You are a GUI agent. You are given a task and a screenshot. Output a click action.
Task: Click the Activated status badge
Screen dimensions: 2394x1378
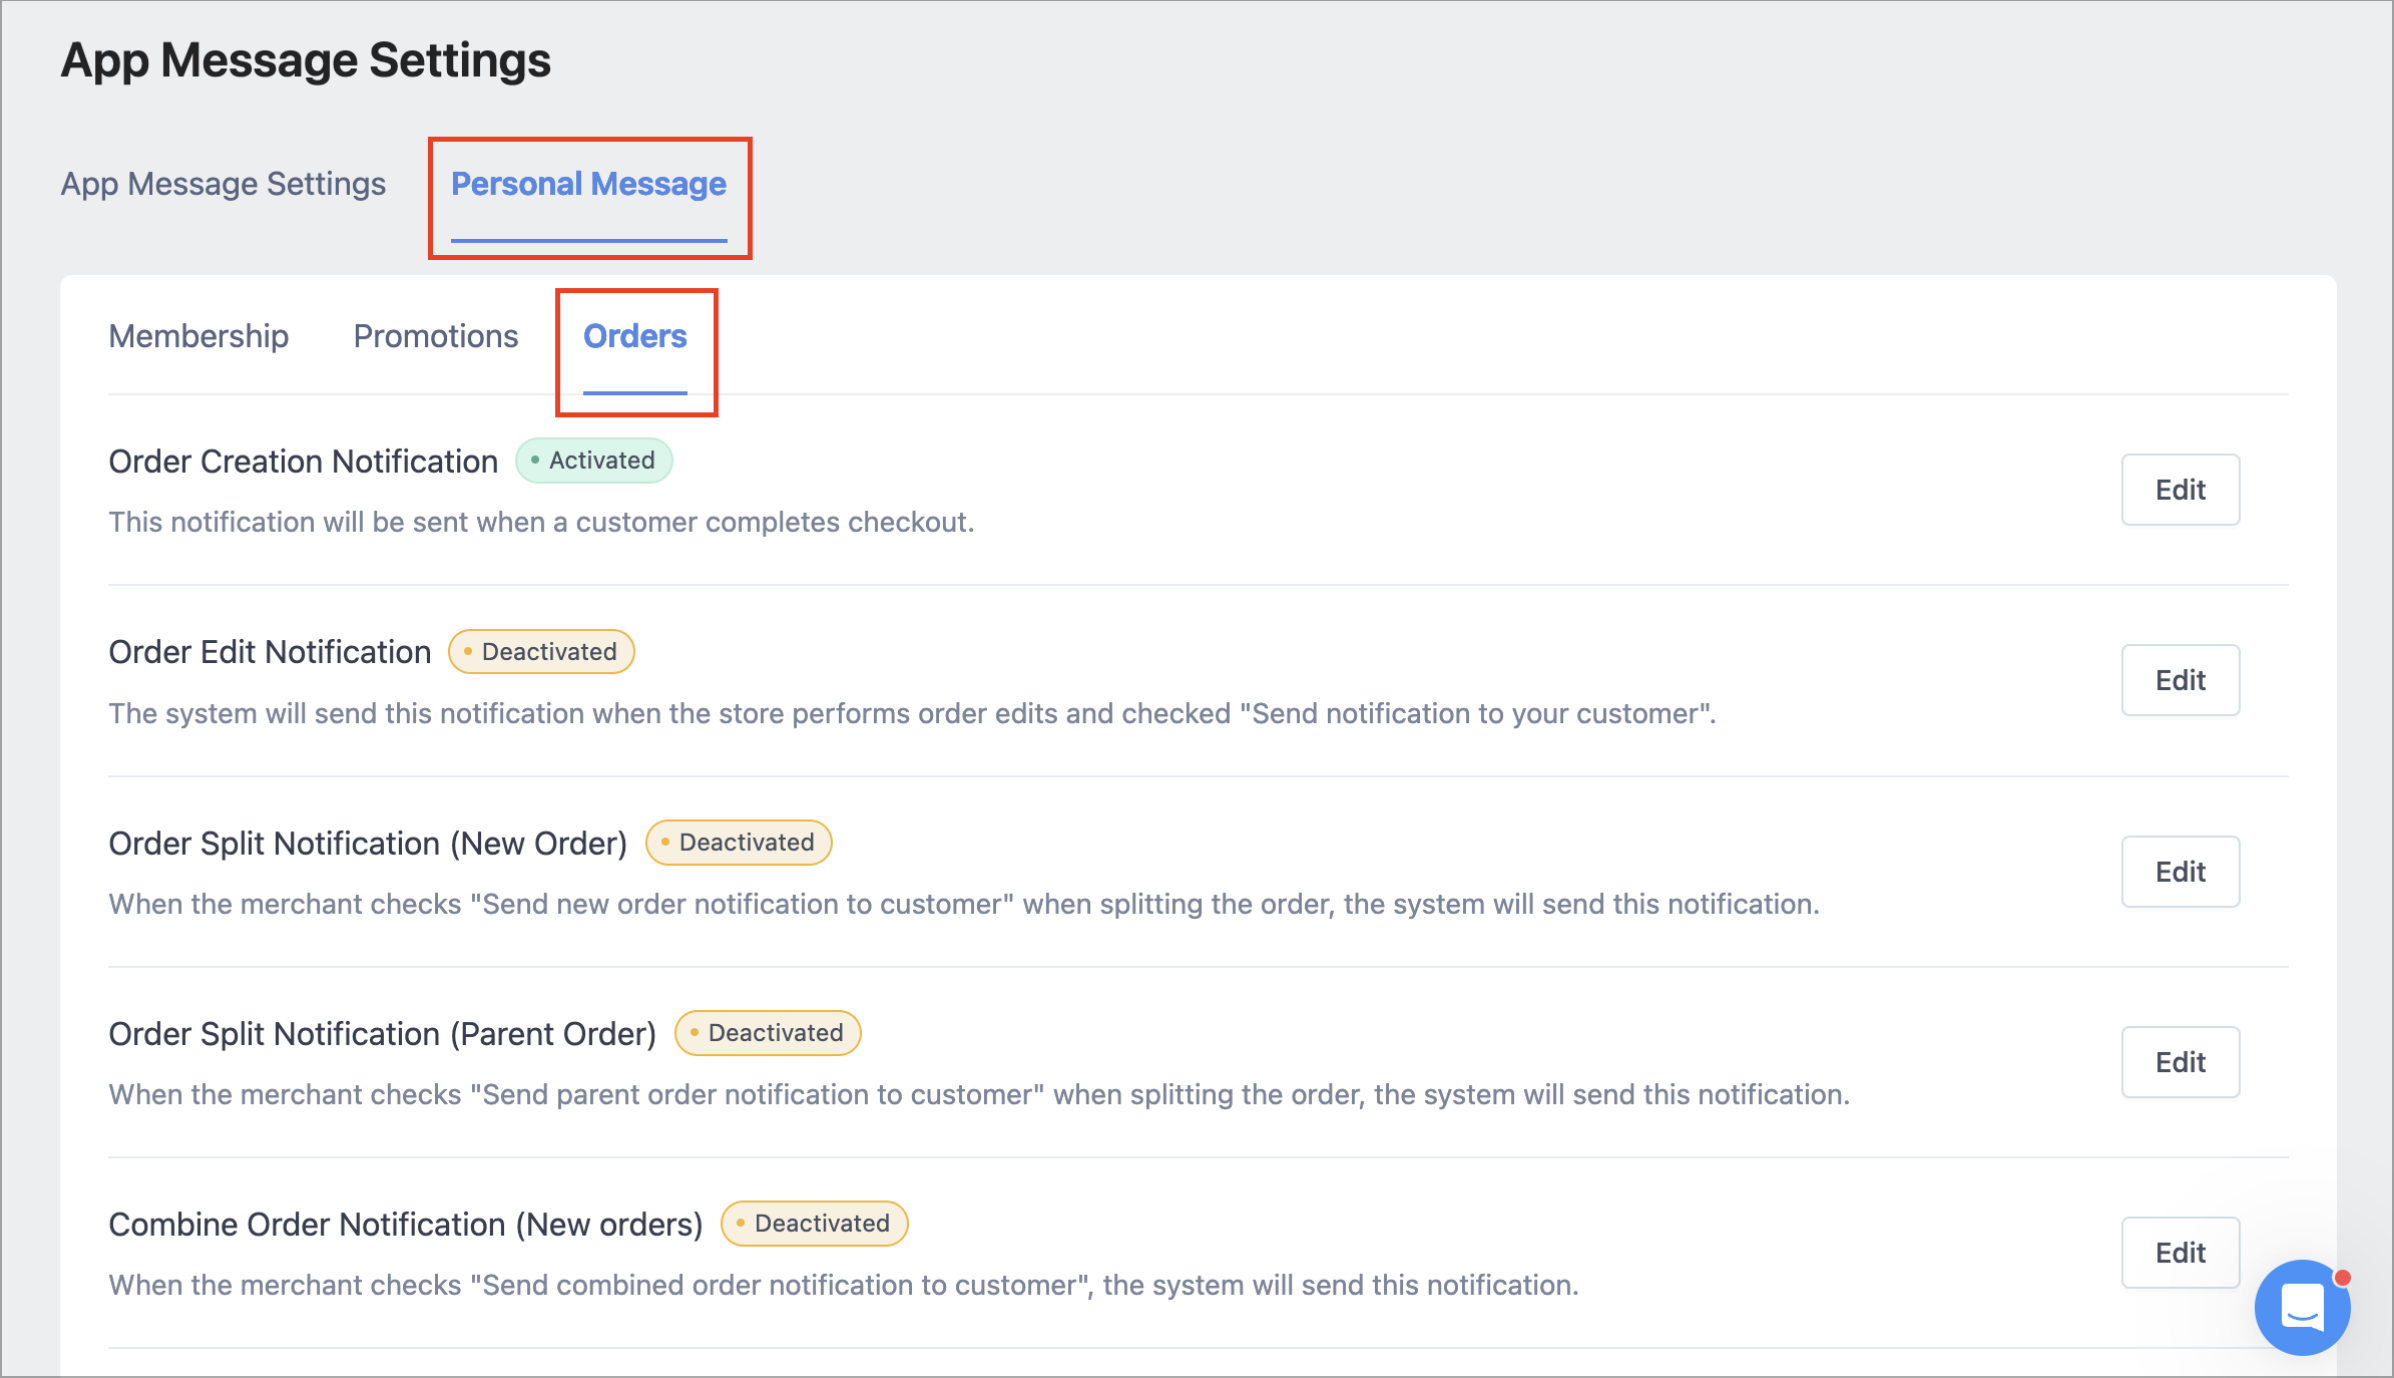[x=594, y=460]
